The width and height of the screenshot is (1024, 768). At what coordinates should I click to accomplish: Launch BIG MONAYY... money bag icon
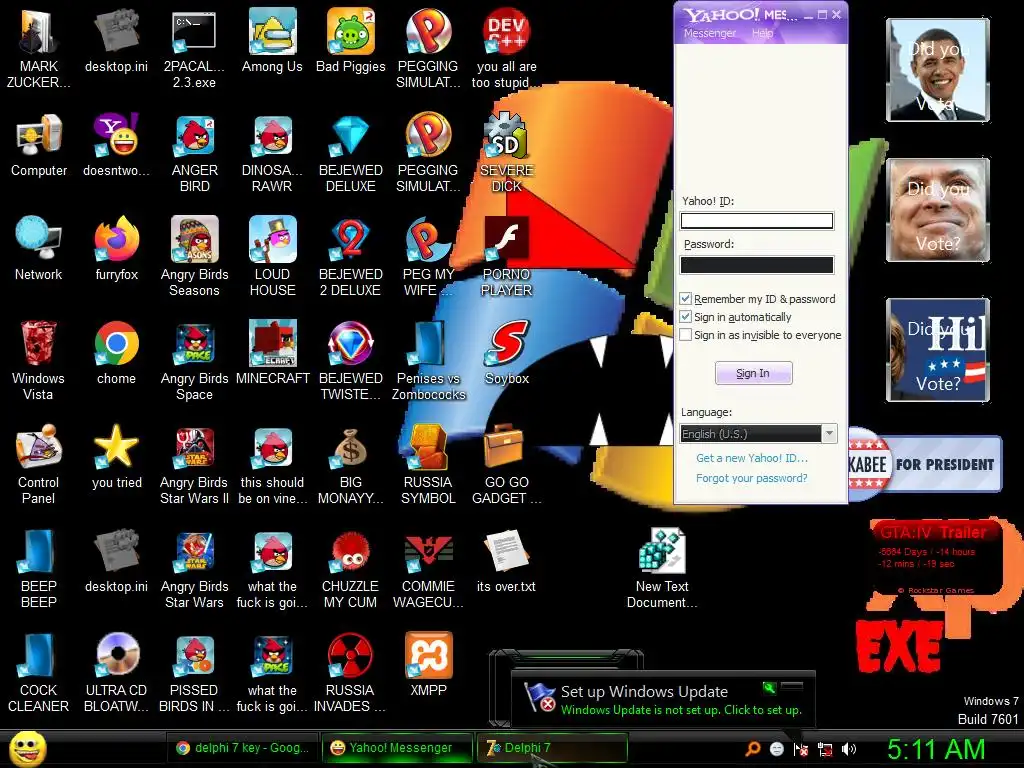point(351,464)
